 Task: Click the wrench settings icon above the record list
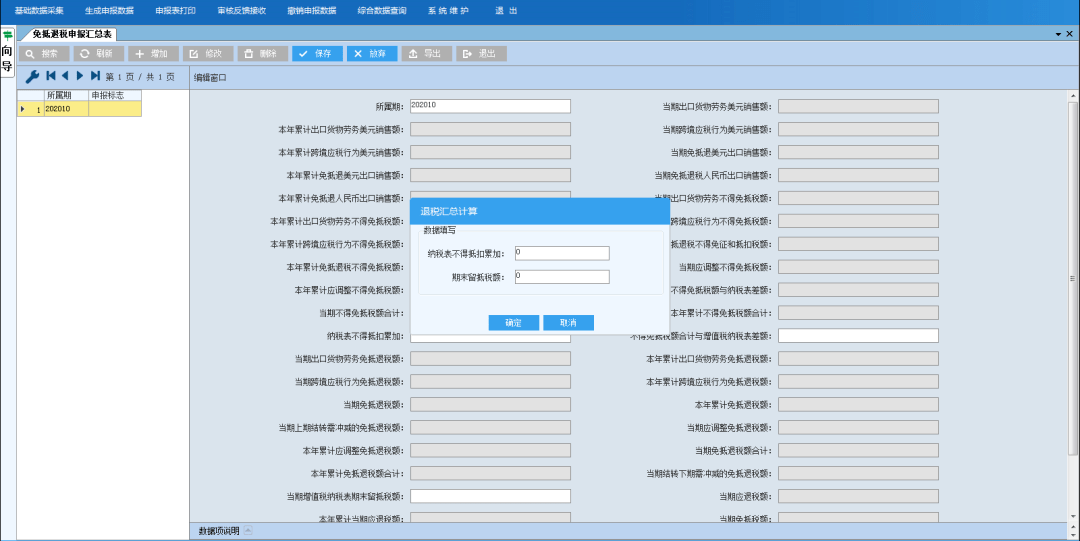point(32,76)
